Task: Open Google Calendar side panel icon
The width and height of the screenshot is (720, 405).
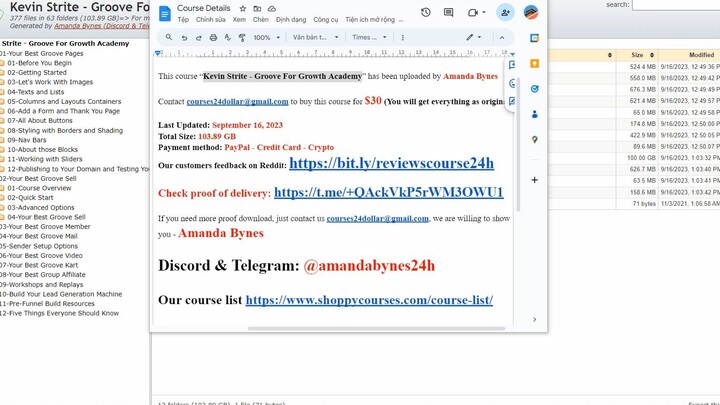Action: point(534,38)
